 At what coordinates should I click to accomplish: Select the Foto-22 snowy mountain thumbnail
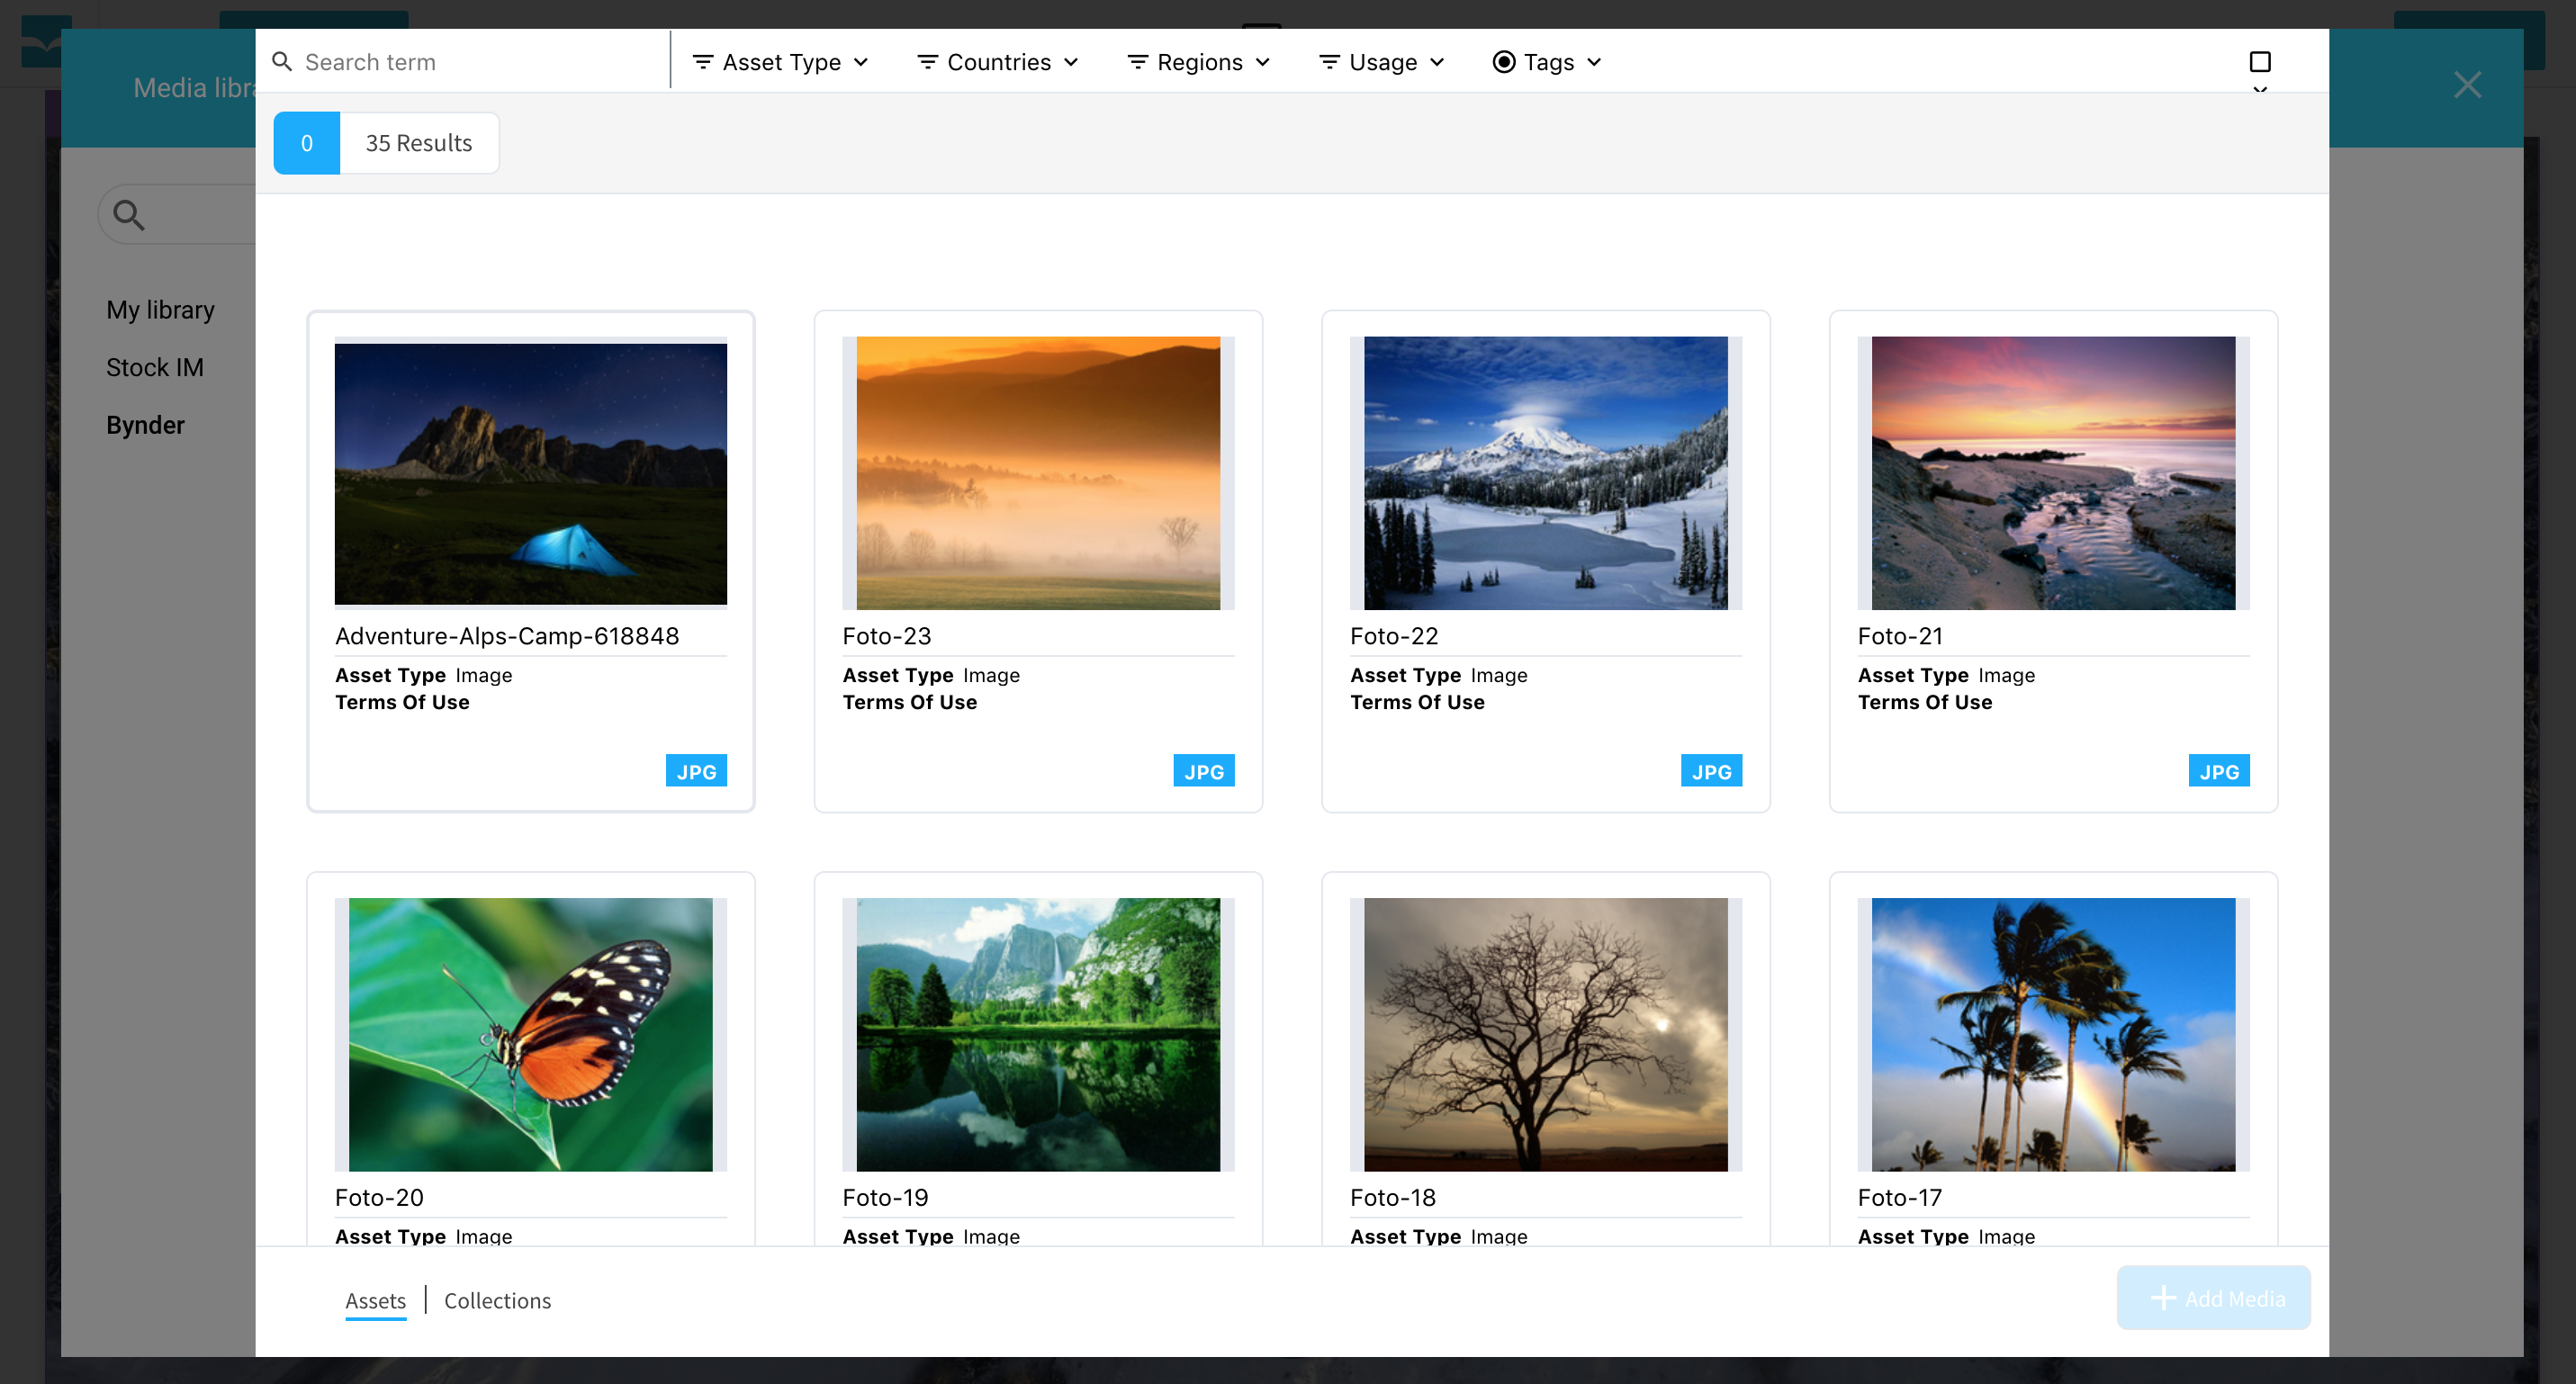point(1545,473)
